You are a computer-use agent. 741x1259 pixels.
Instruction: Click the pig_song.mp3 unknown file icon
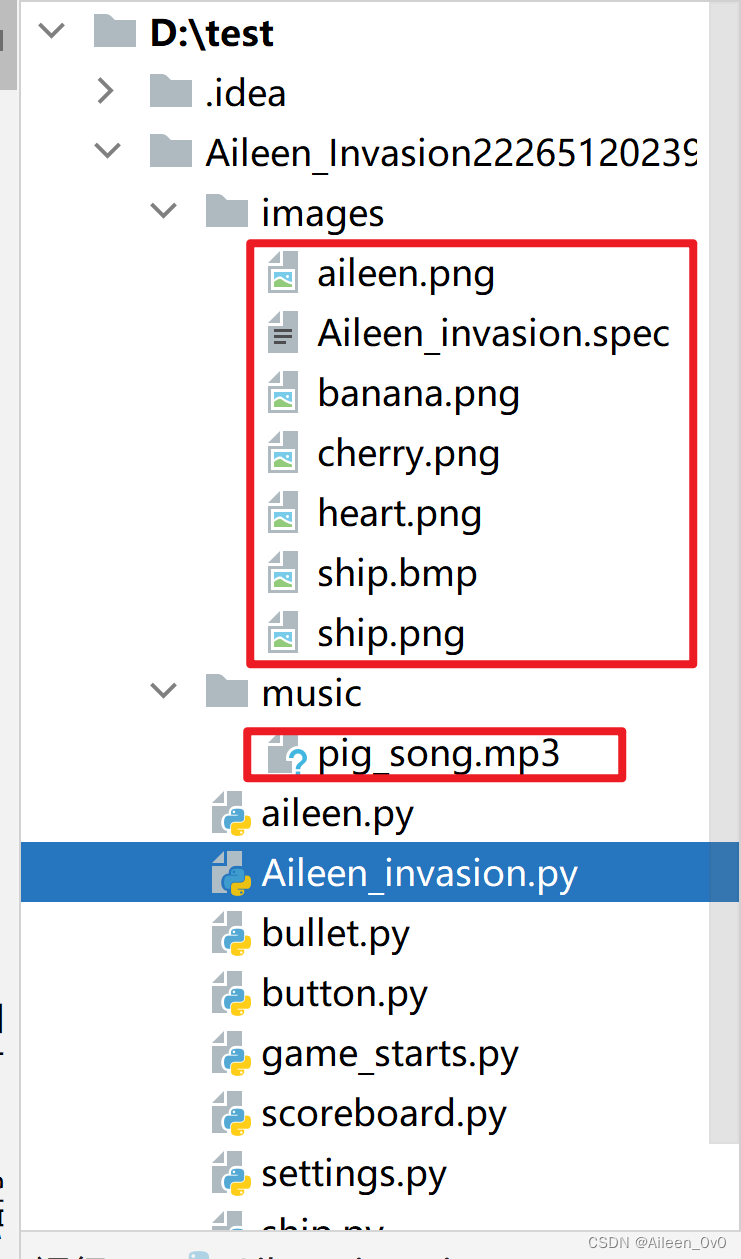285,755
